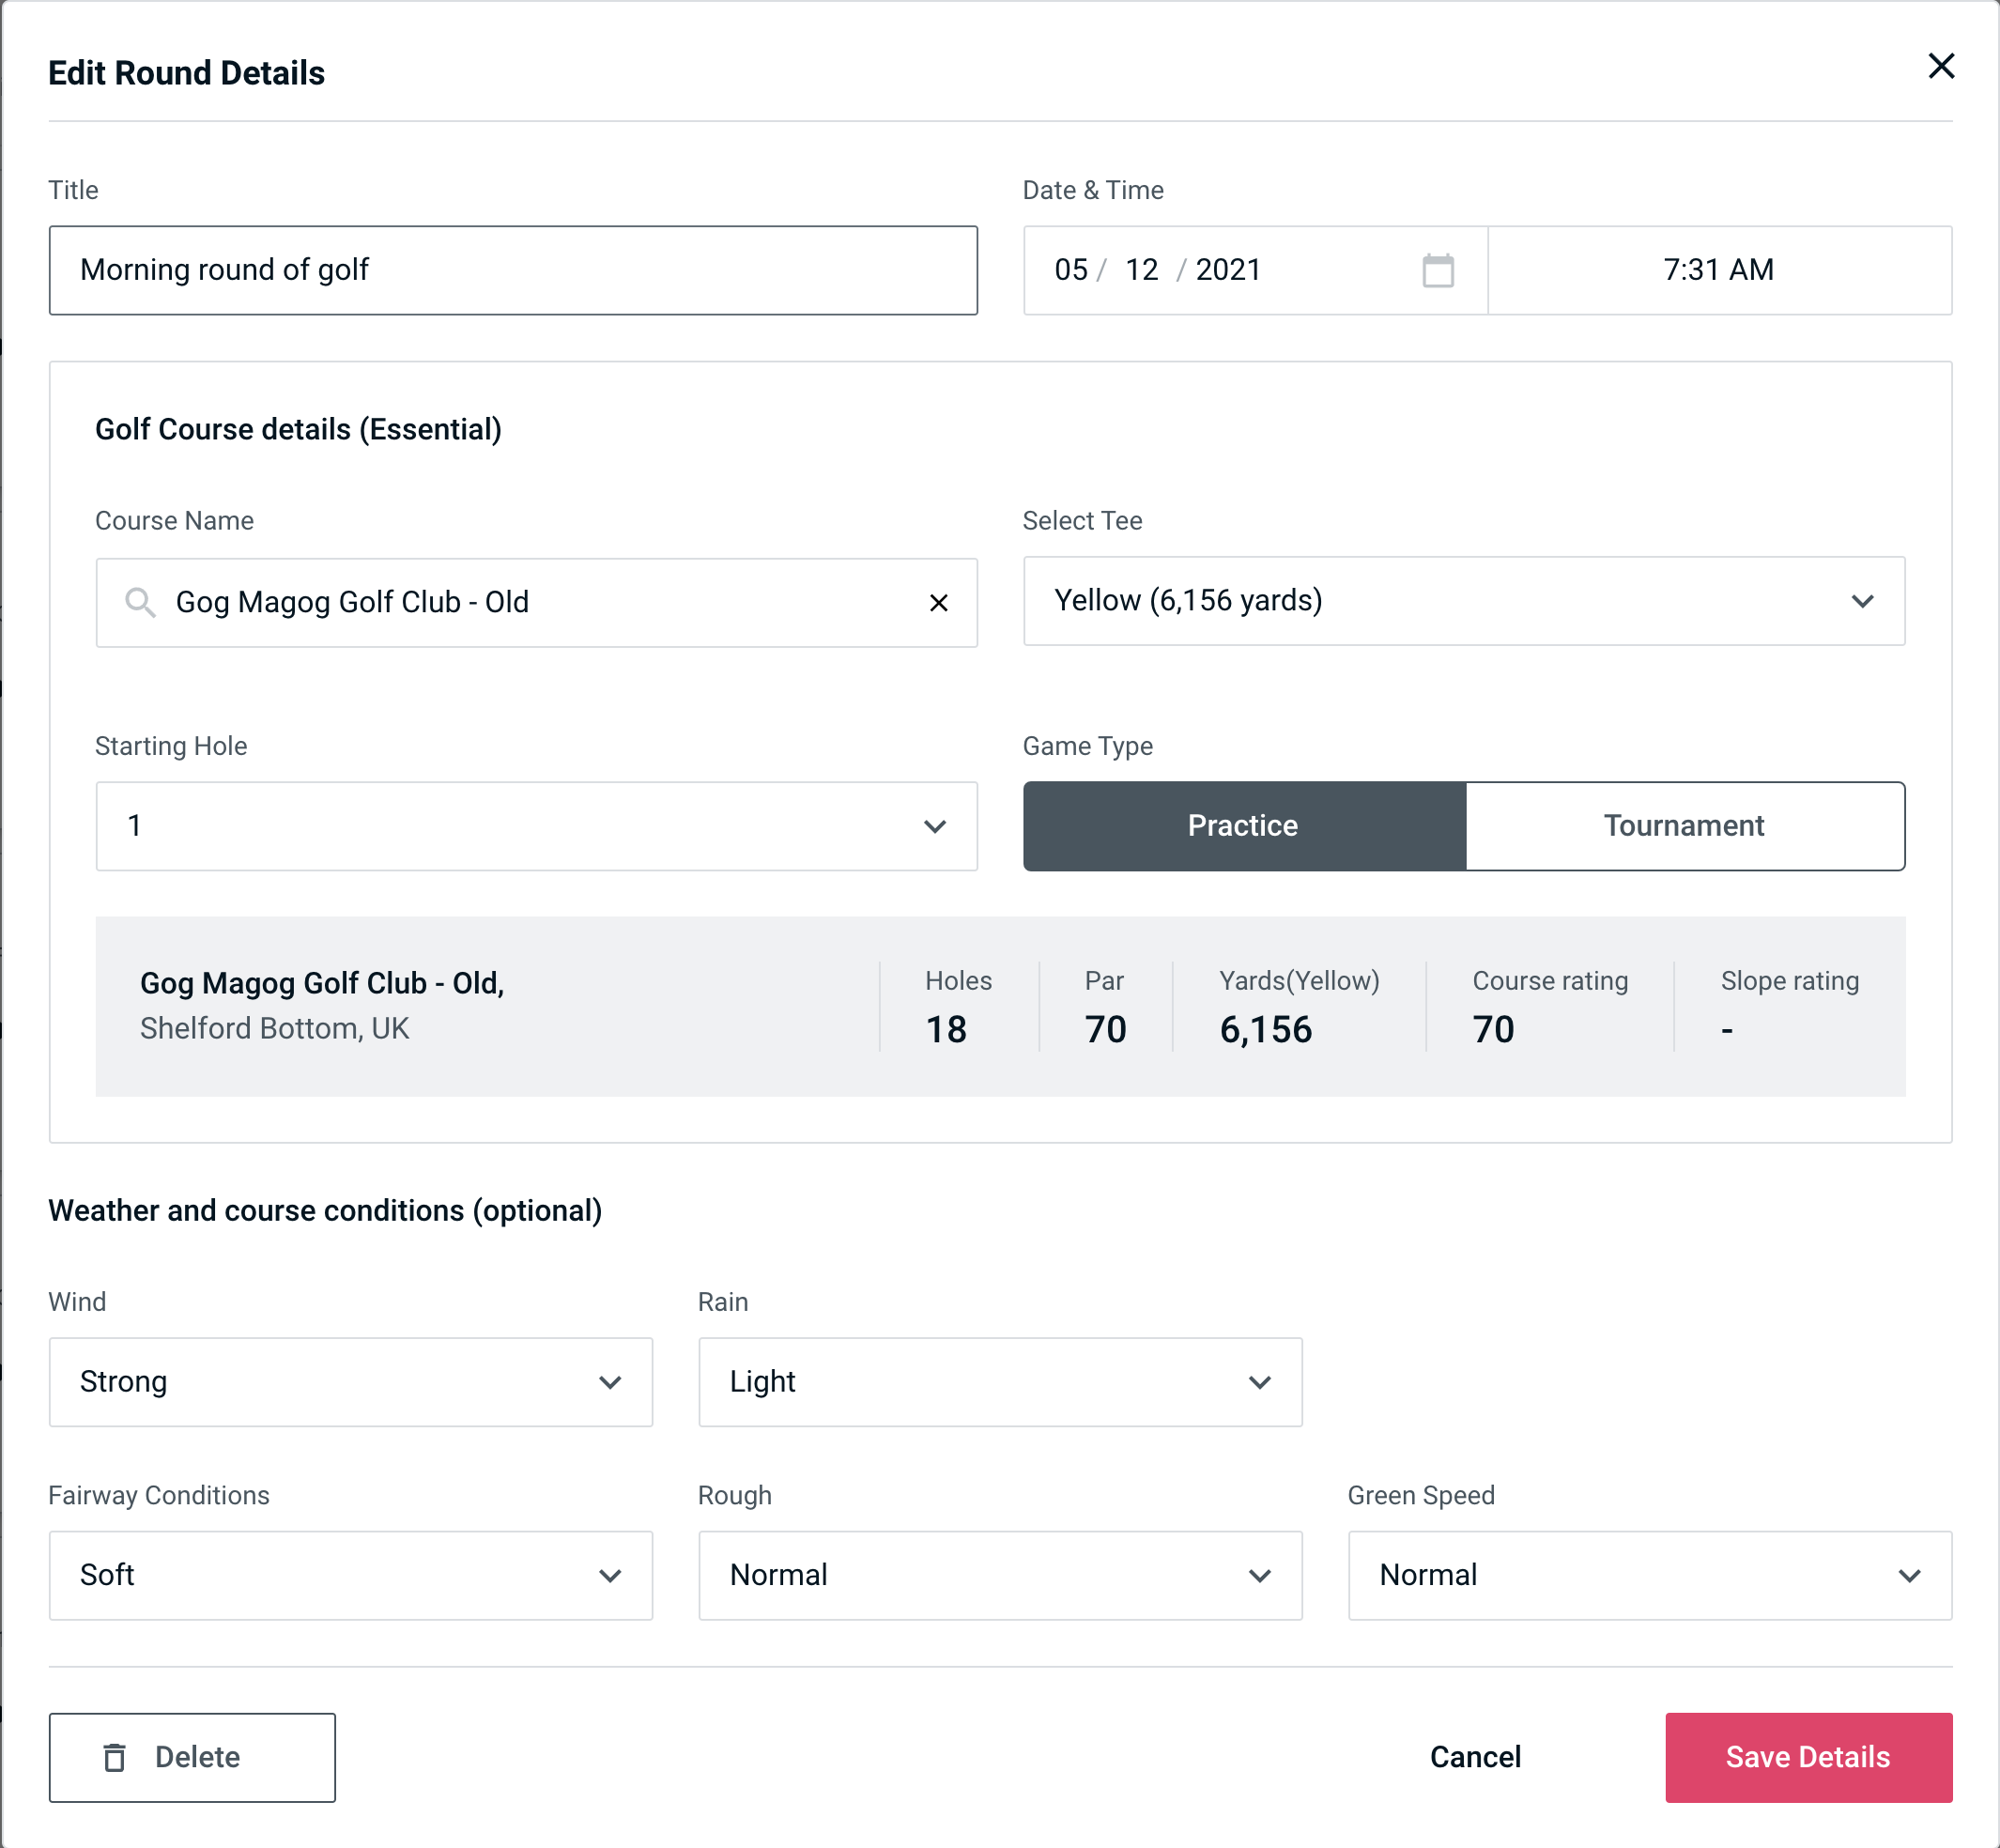Click the search icon in Course Name field
Image resolution: width=2000 pixels, height=1848 pixels.
139,603
